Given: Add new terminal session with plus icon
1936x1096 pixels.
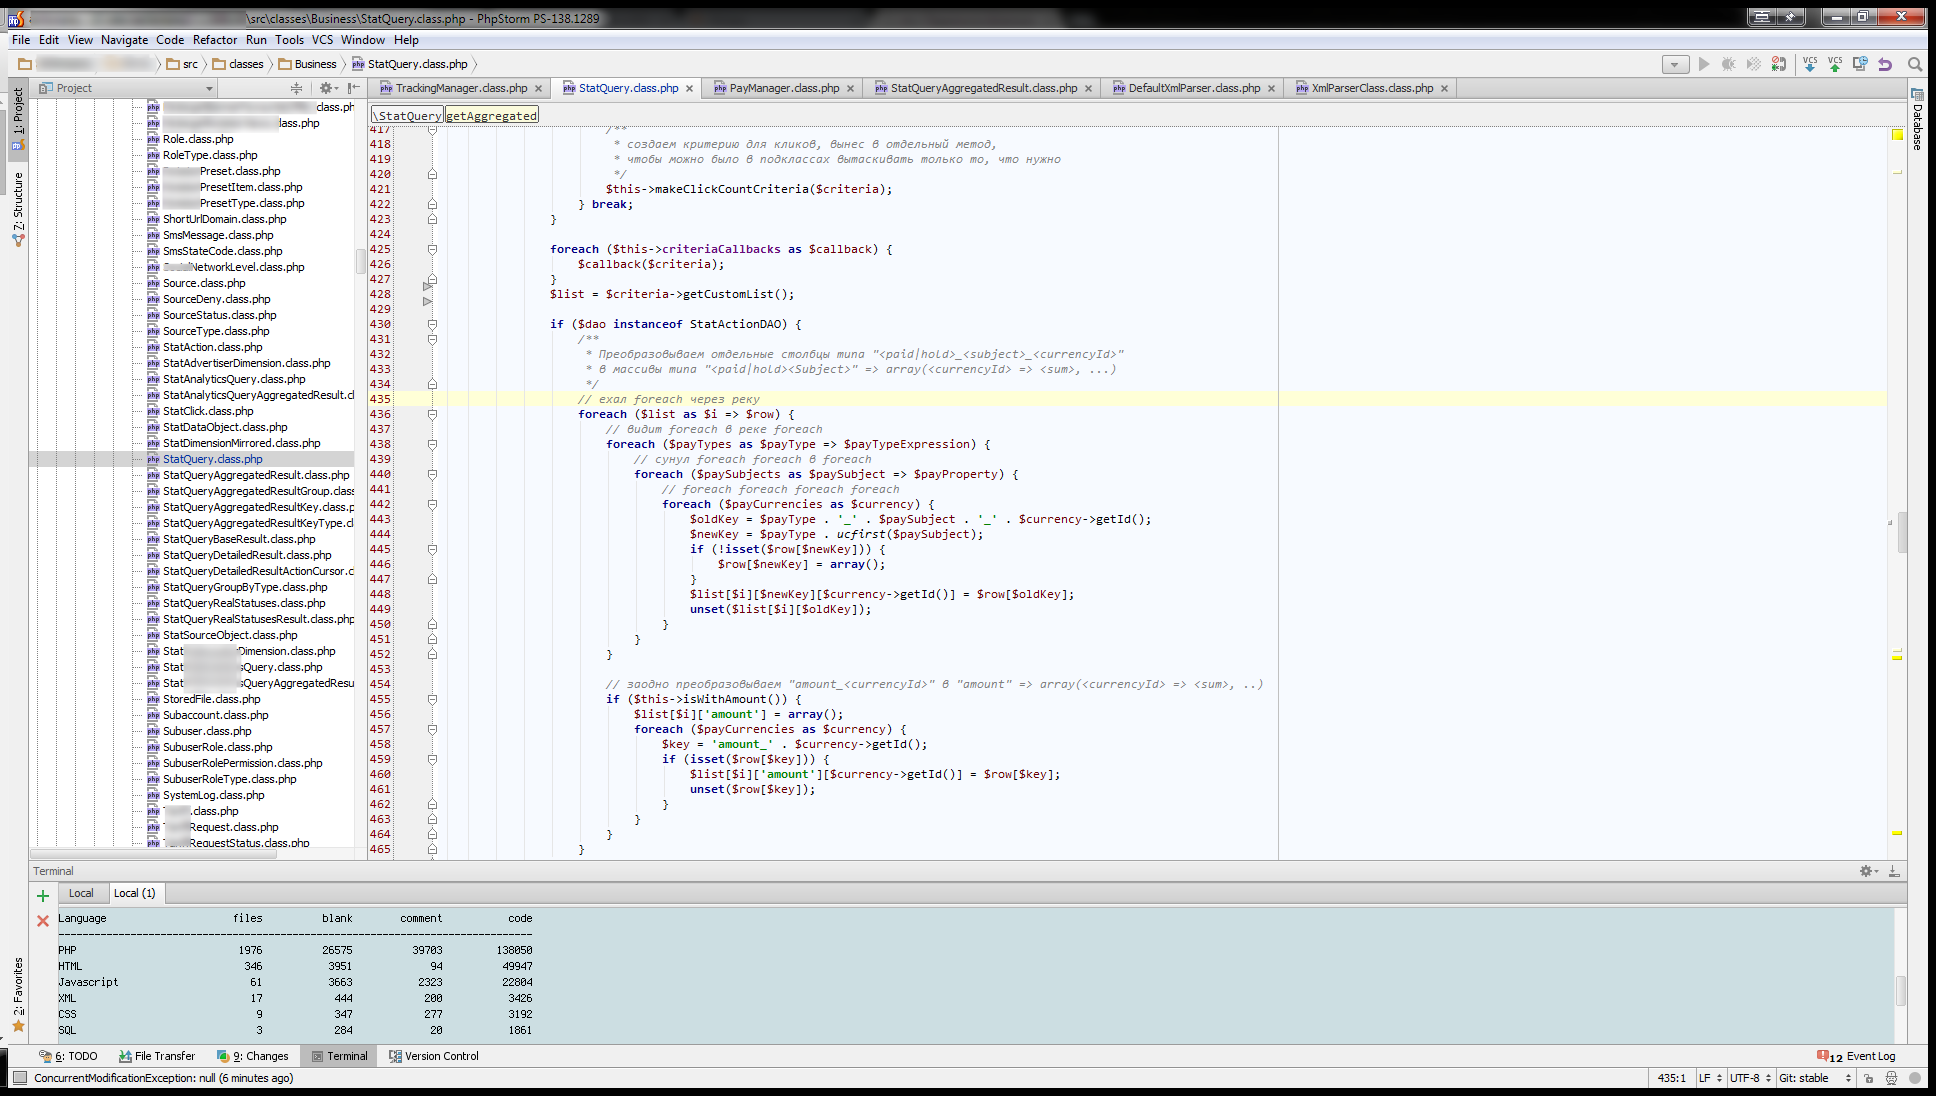Looking at the screenshot, I should tap(43, 896).
